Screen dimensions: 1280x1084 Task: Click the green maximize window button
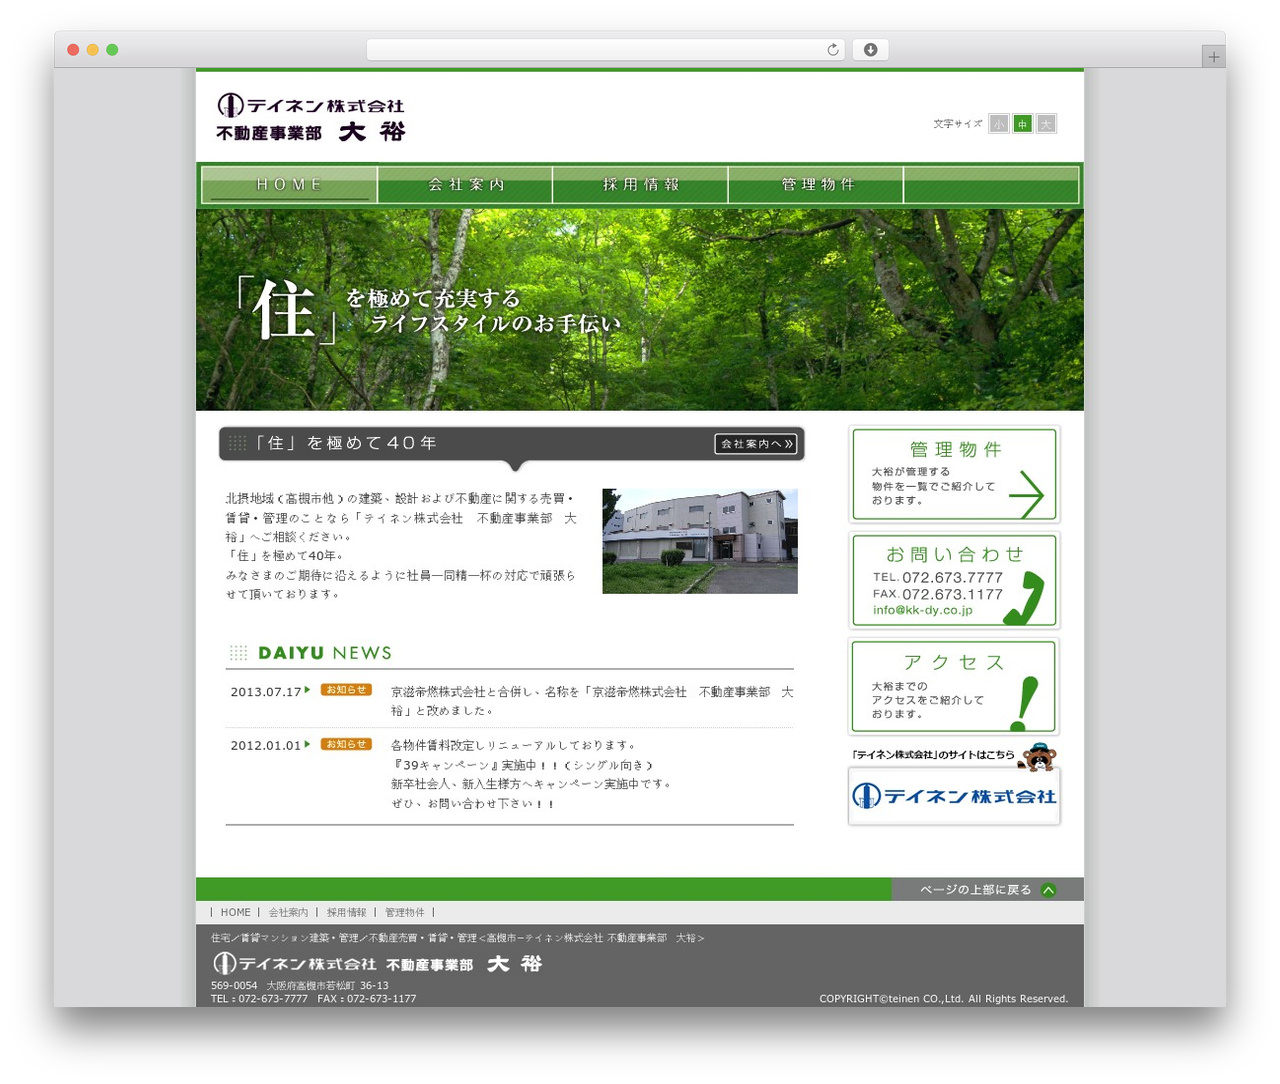pos(112,50)
